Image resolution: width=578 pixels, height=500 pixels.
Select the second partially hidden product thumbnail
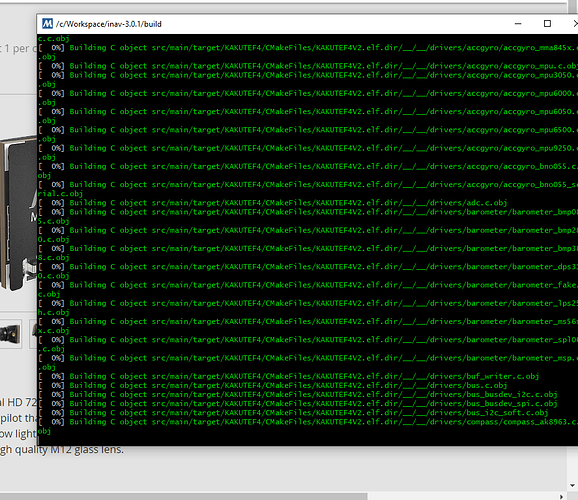click(33, 334)
